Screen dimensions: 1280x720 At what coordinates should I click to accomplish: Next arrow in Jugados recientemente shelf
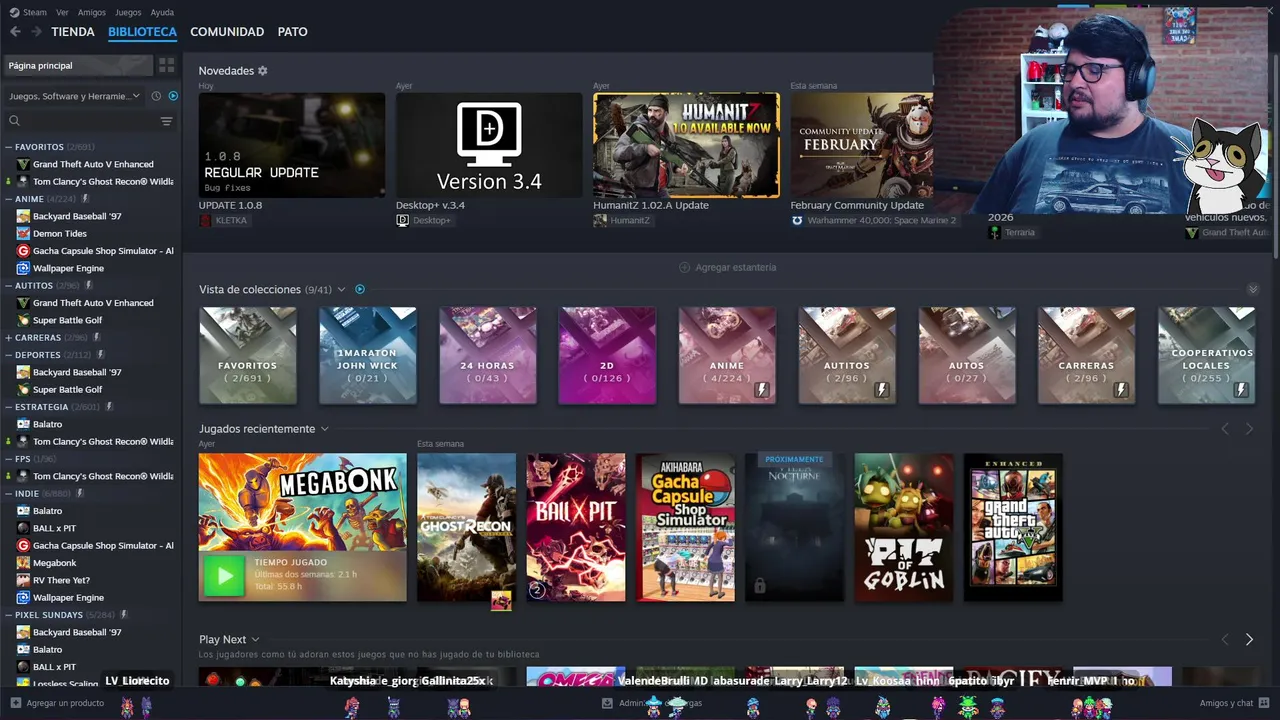click(x=1249, y=429)
